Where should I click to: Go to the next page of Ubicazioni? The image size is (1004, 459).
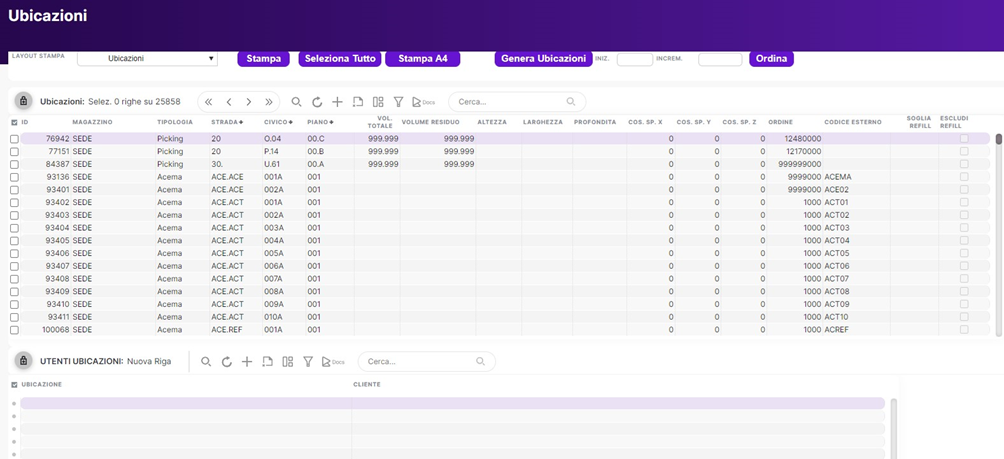click(248, 102)
